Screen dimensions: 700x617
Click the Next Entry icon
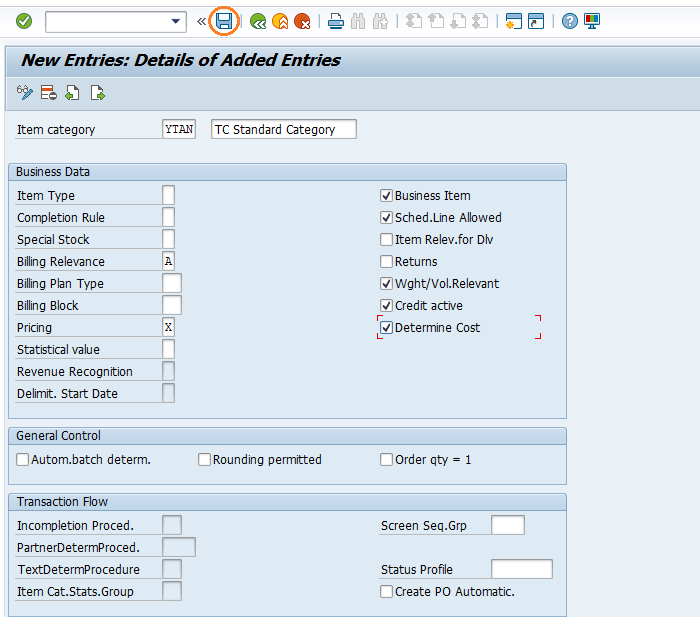click(x=97, y=93)
